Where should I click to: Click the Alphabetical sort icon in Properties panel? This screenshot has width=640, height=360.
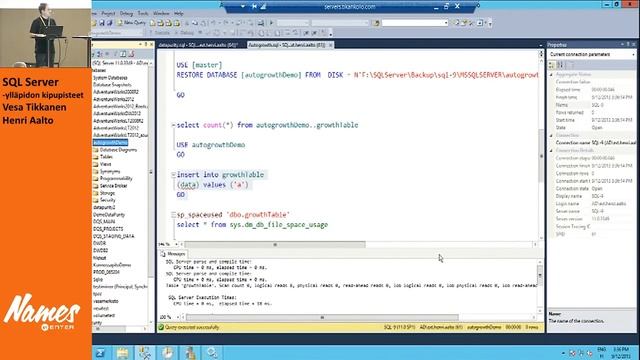560,65
